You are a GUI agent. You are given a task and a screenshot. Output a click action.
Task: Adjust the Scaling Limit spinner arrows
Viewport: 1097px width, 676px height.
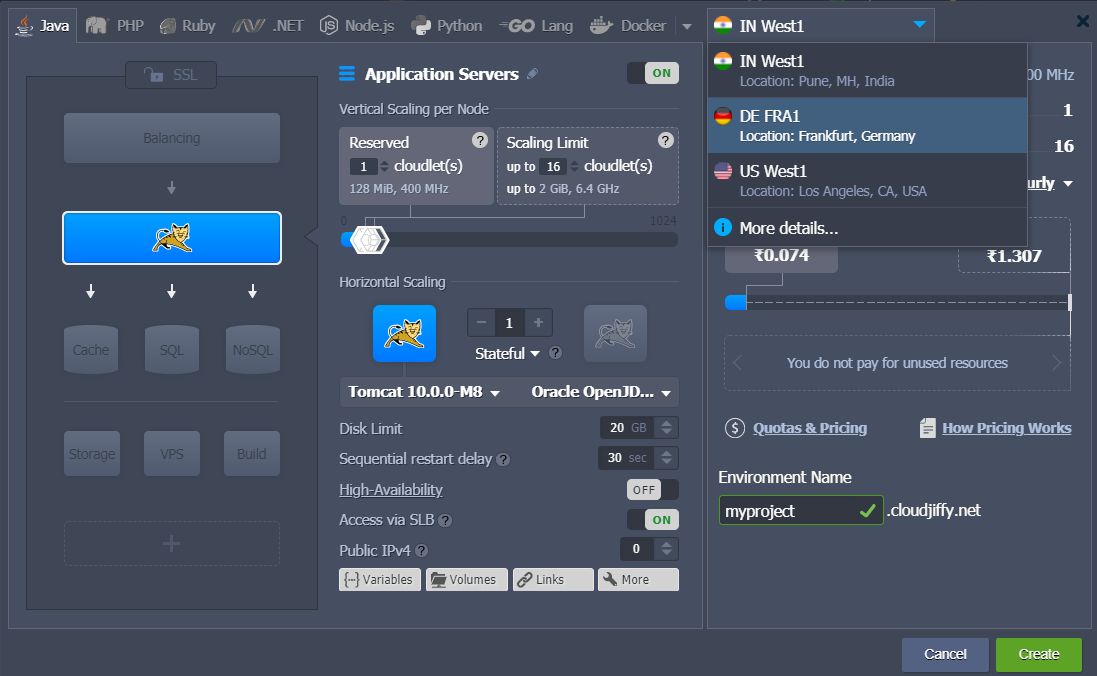(574, 167)
